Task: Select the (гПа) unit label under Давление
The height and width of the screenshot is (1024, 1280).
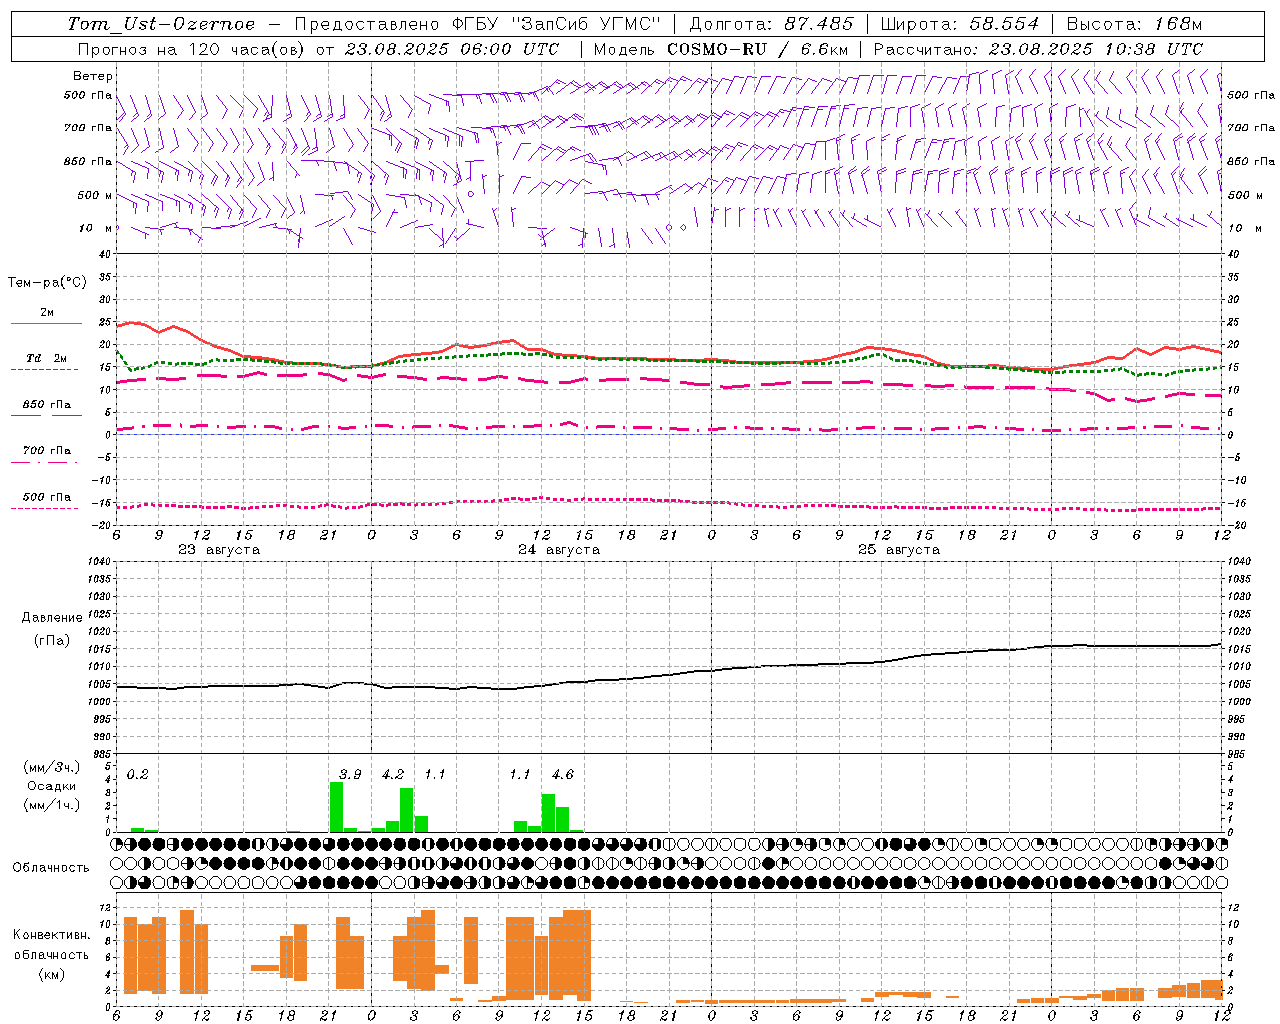Action: point(52,641)
